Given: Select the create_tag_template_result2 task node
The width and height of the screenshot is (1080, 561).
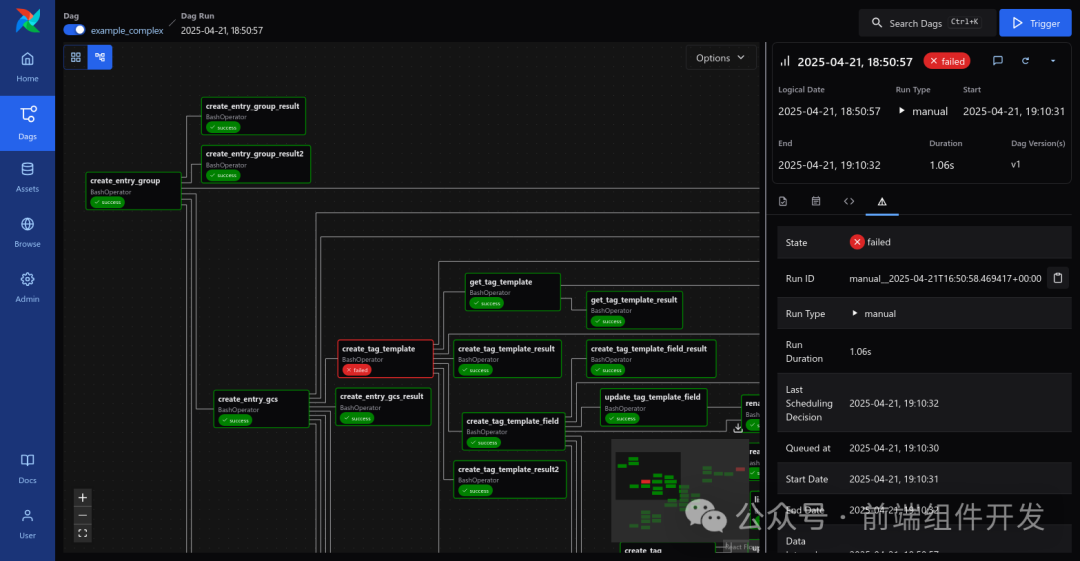Looking at the screenshot, I should click(510, 479).
